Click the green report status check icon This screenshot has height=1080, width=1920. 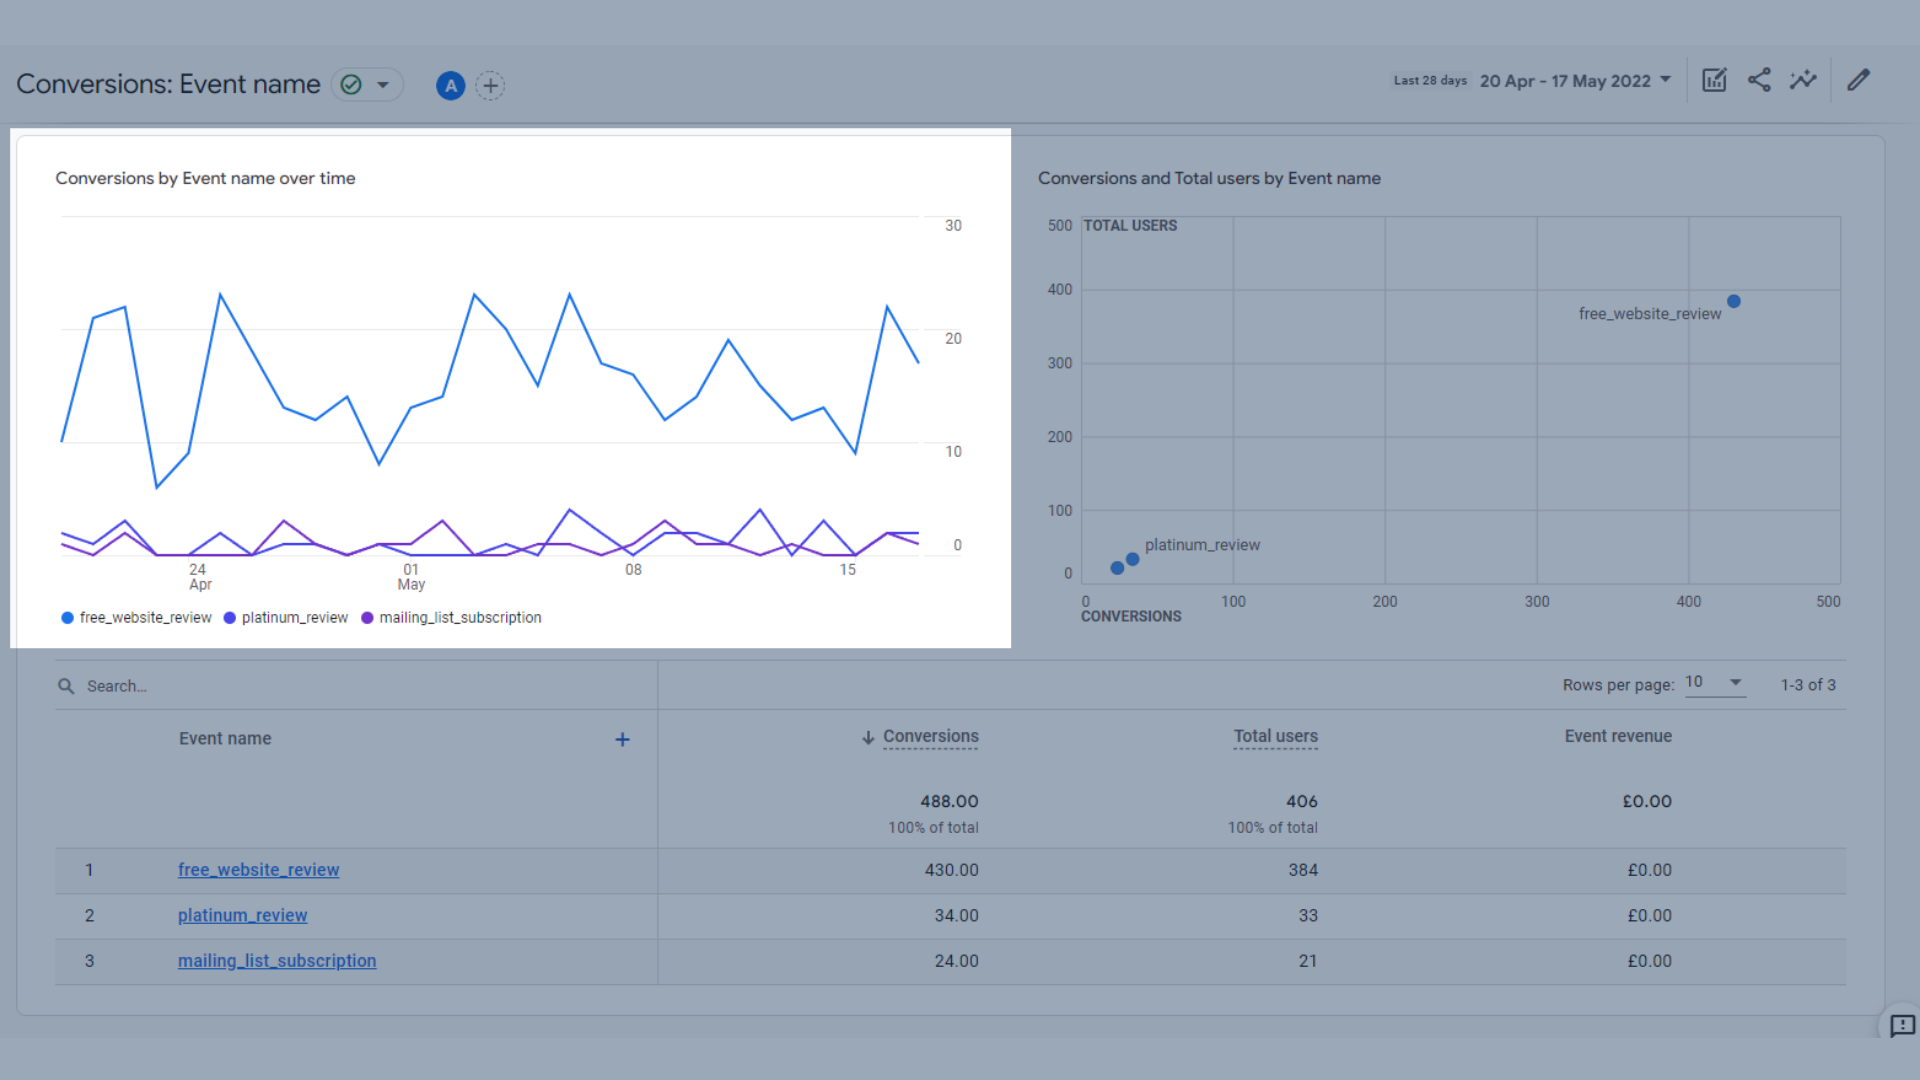[351, 85]
